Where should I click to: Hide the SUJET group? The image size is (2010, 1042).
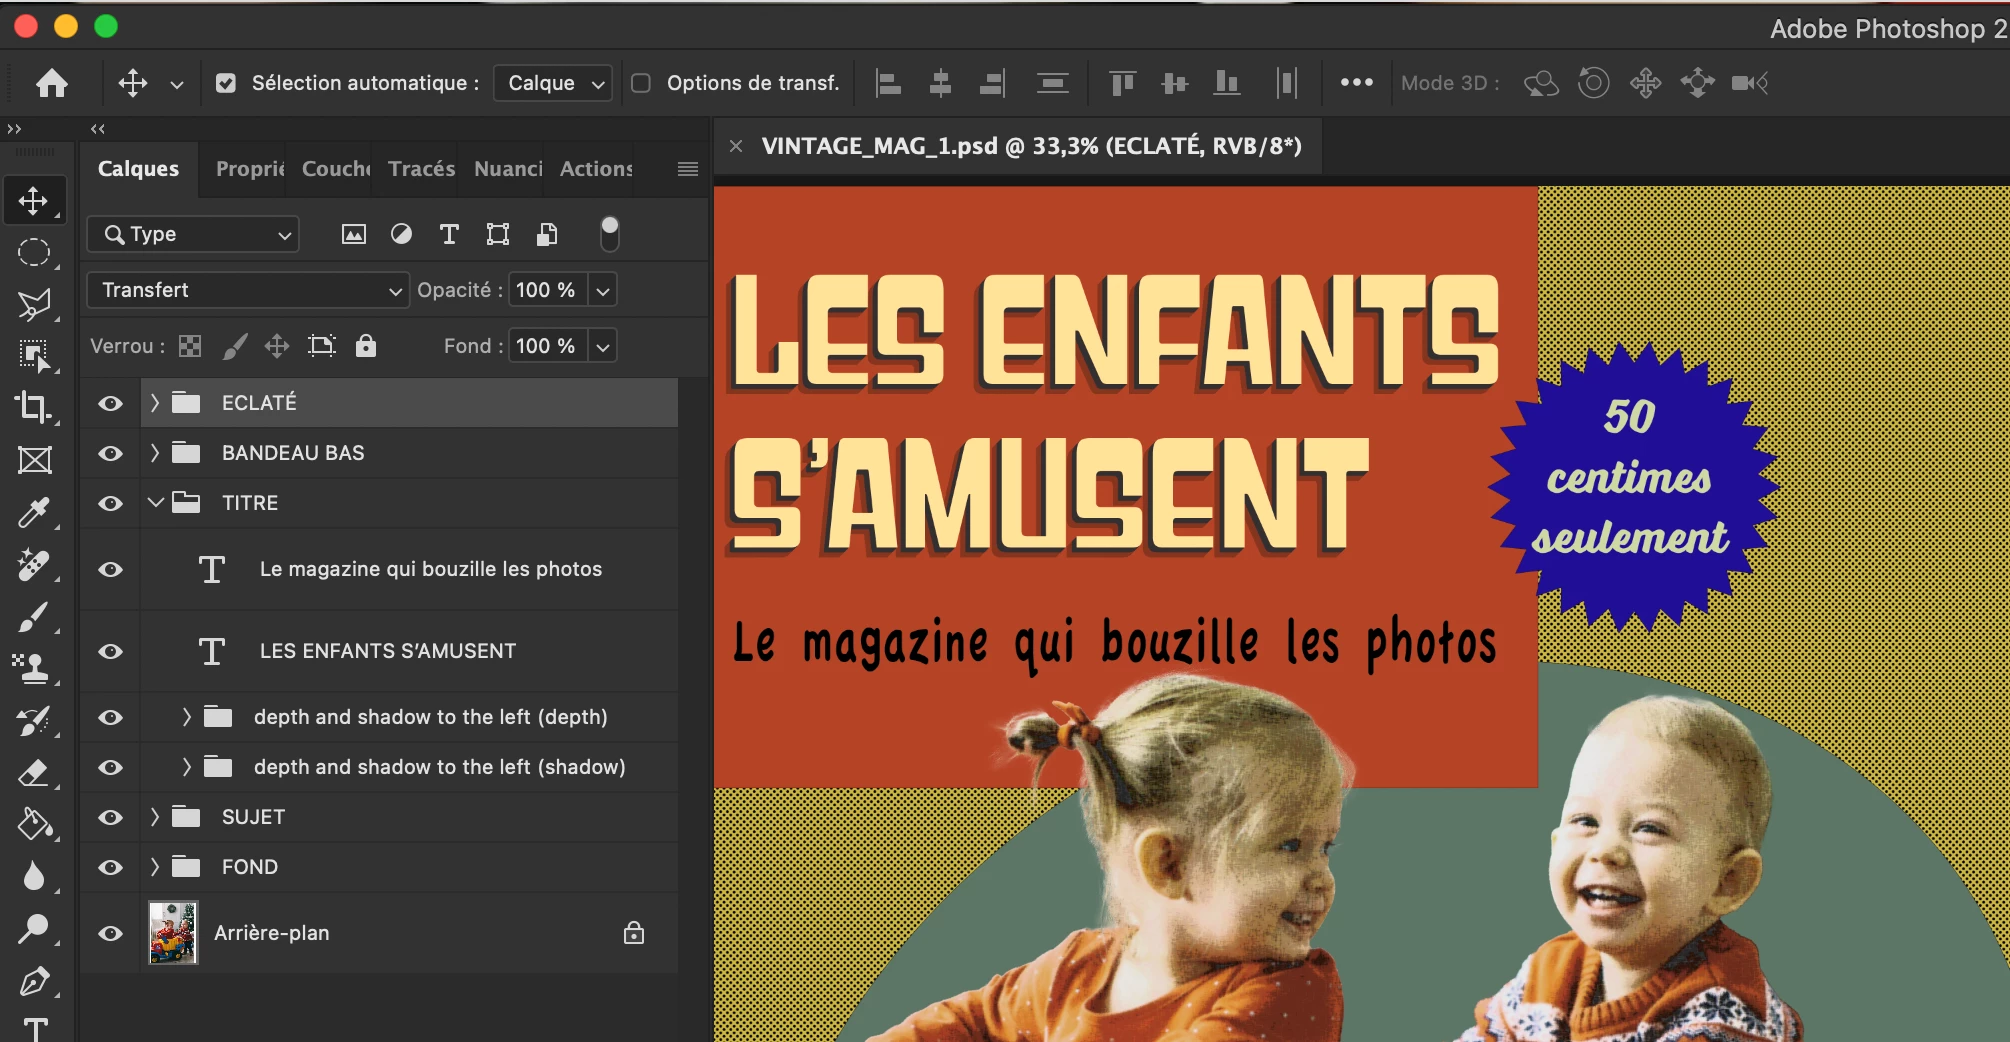coord(110,817)
